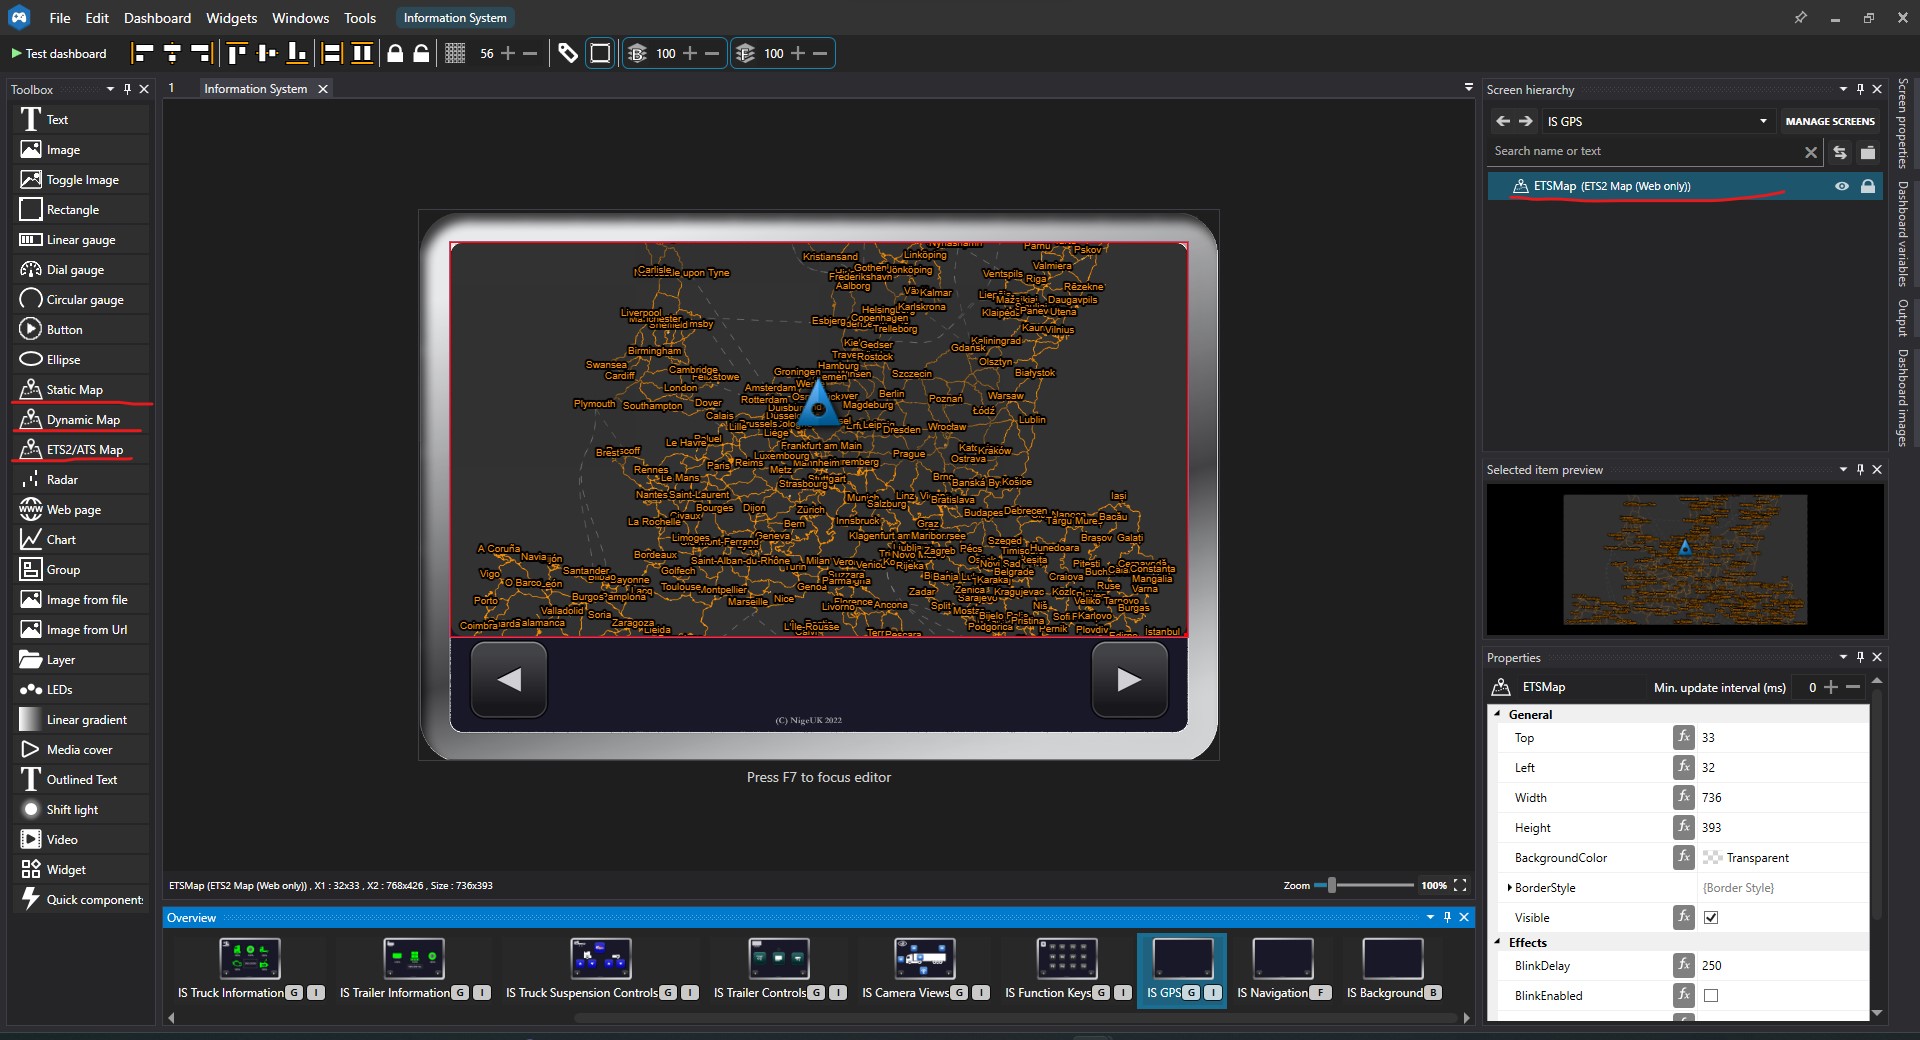The width and height of the screenshot is (1920, 1040).
Task: Align selected items to right edge
Action: tap(201, 53)
